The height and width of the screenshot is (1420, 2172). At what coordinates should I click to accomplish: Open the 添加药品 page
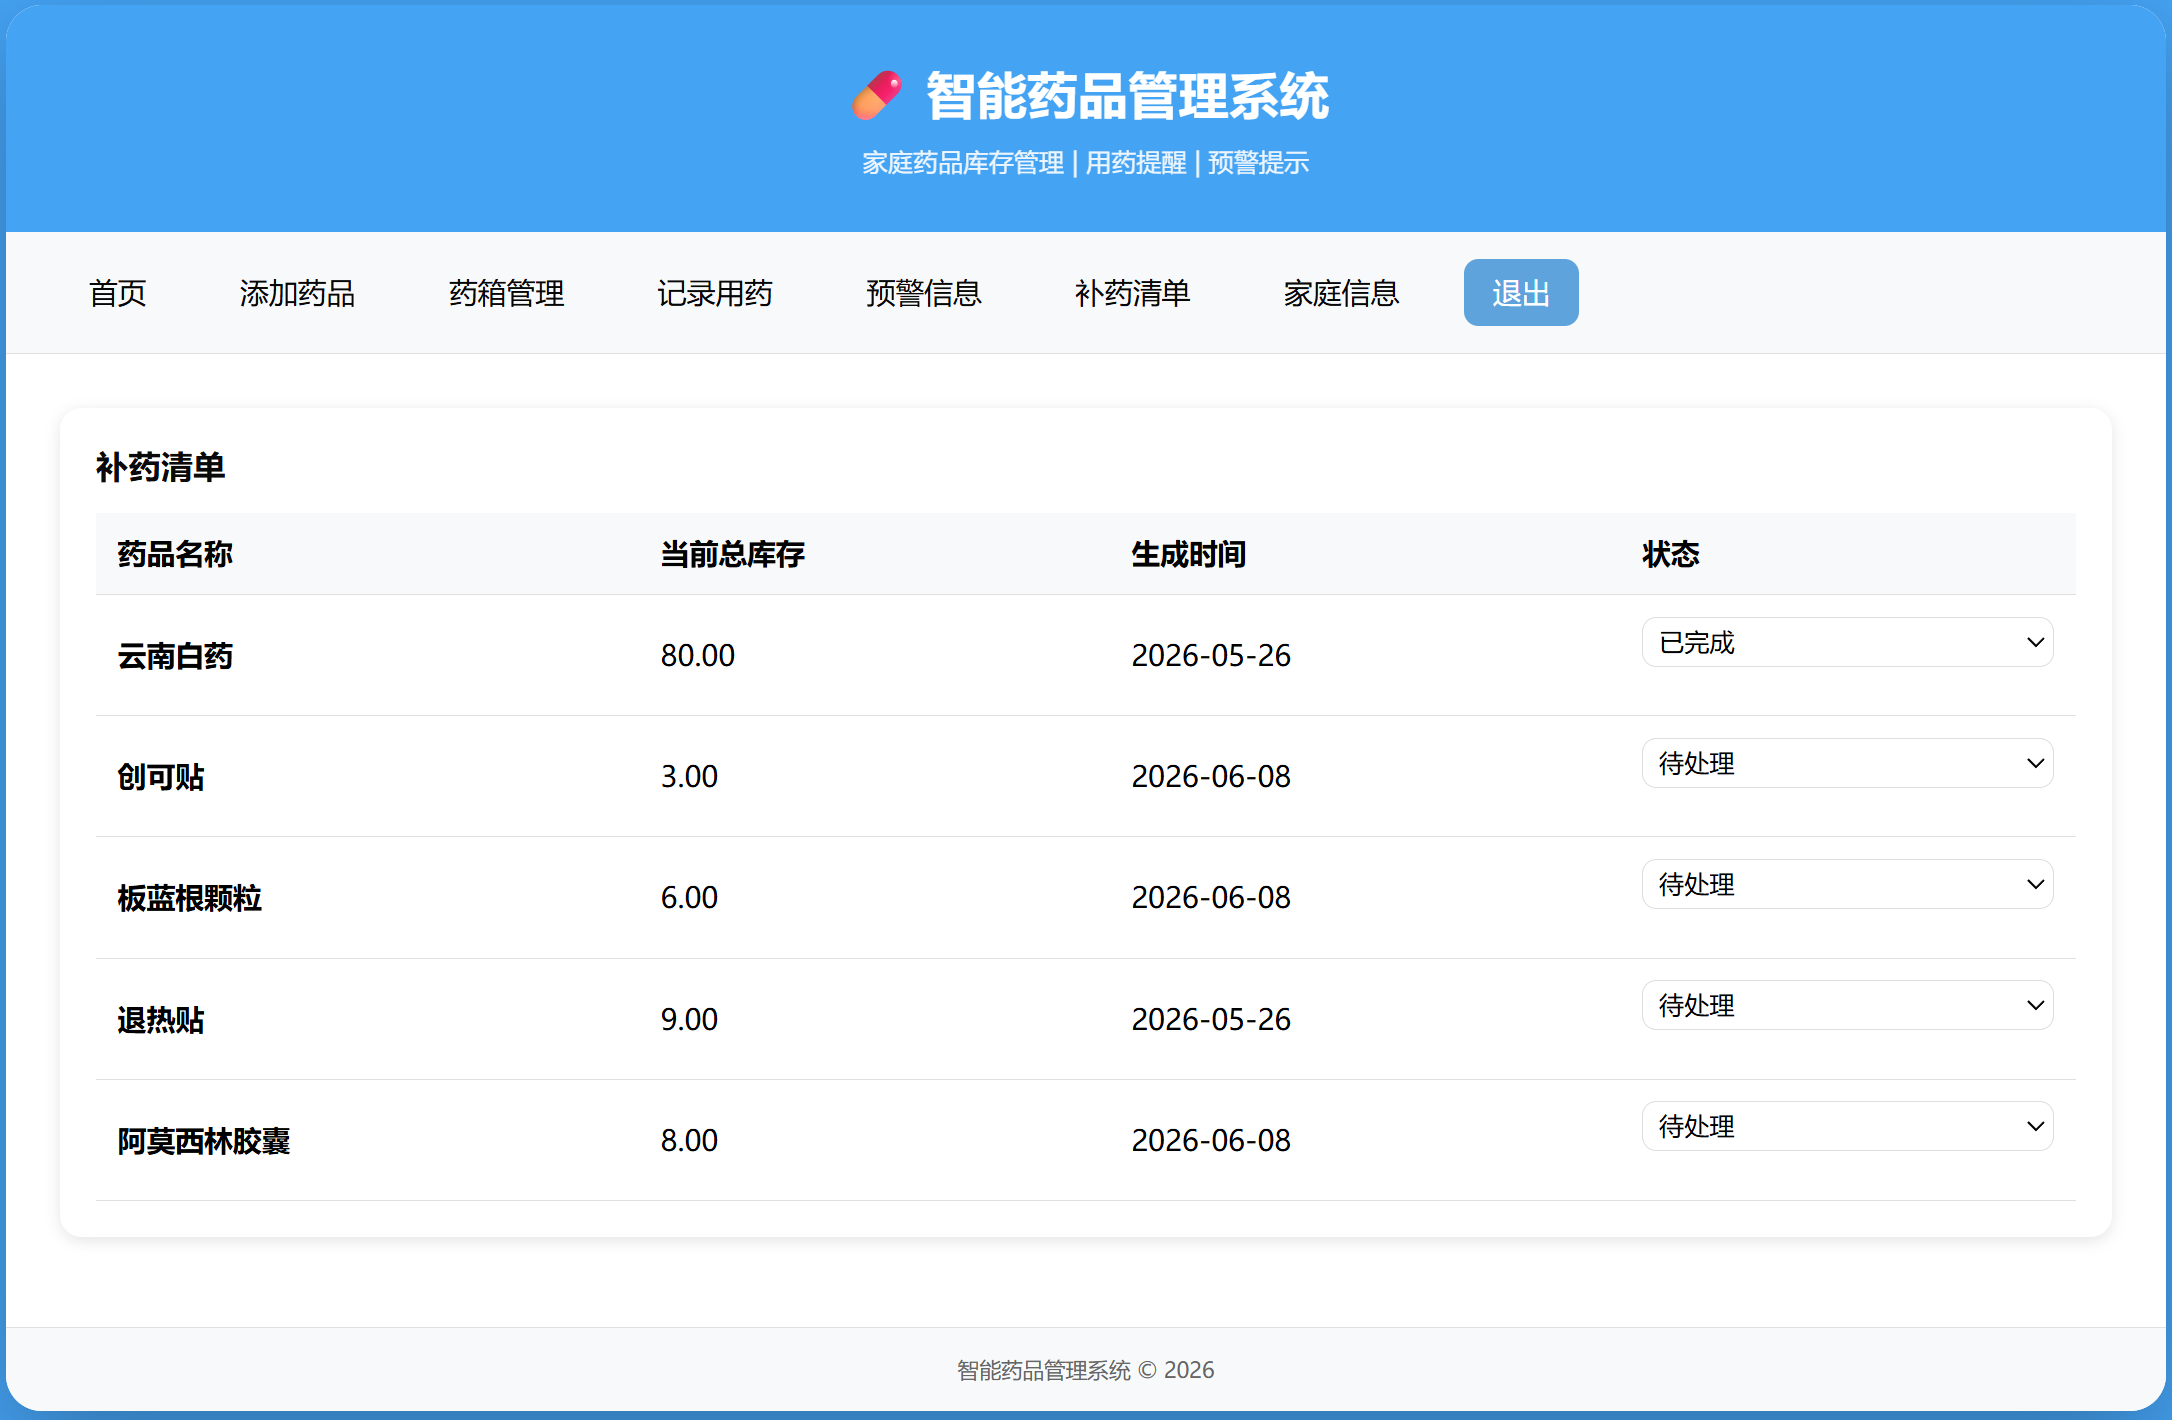pos(297,293)
